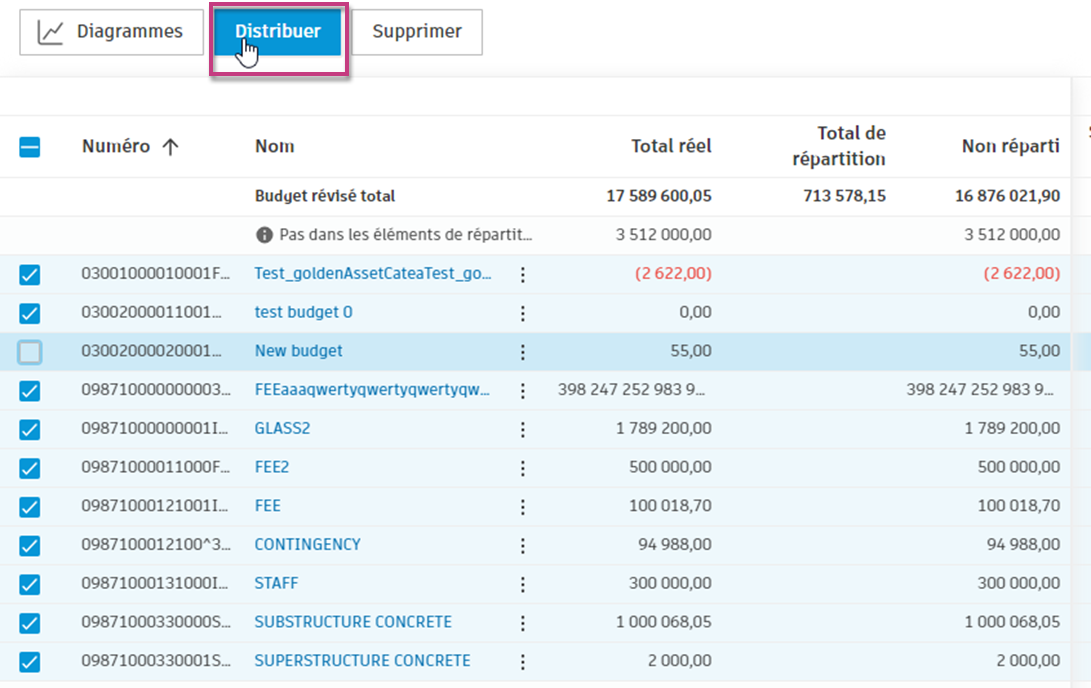Image resolution: width=1091 pixels, height=688 pixels.
Task: Open the SUPERSTRUCTURE CONCRETE link
Action: coord(363,660)
